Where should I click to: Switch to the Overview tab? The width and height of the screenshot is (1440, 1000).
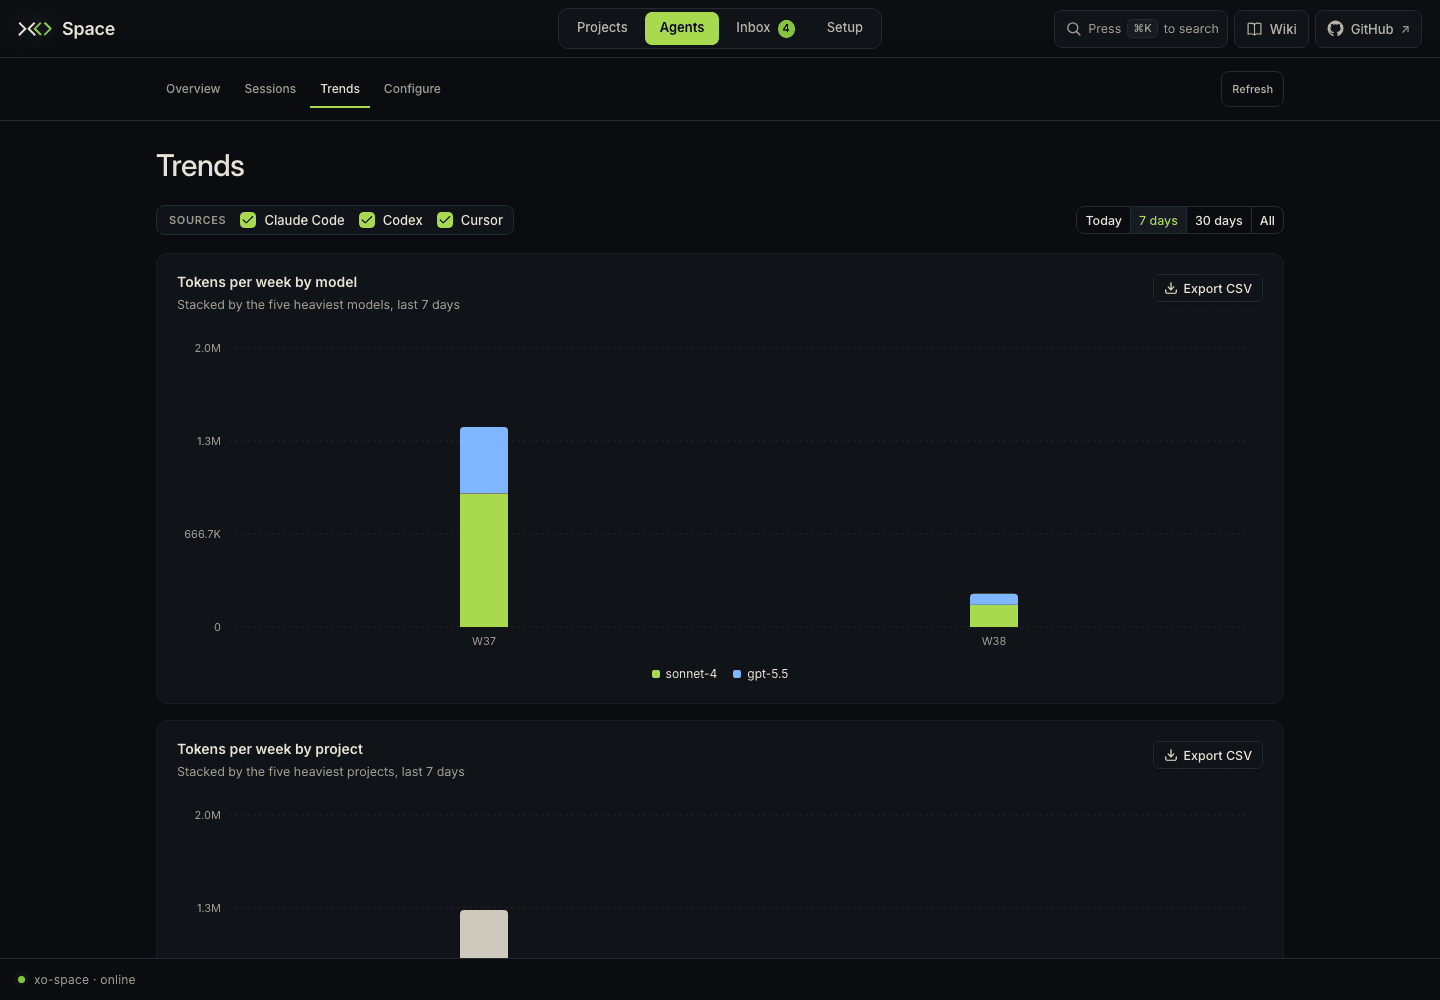(193, 89)
